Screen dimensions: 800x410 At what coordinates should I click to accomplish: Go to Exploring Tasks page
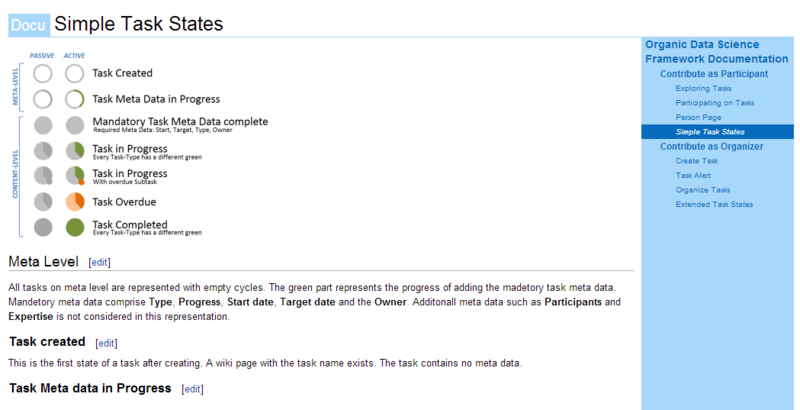tap(704, 88)
